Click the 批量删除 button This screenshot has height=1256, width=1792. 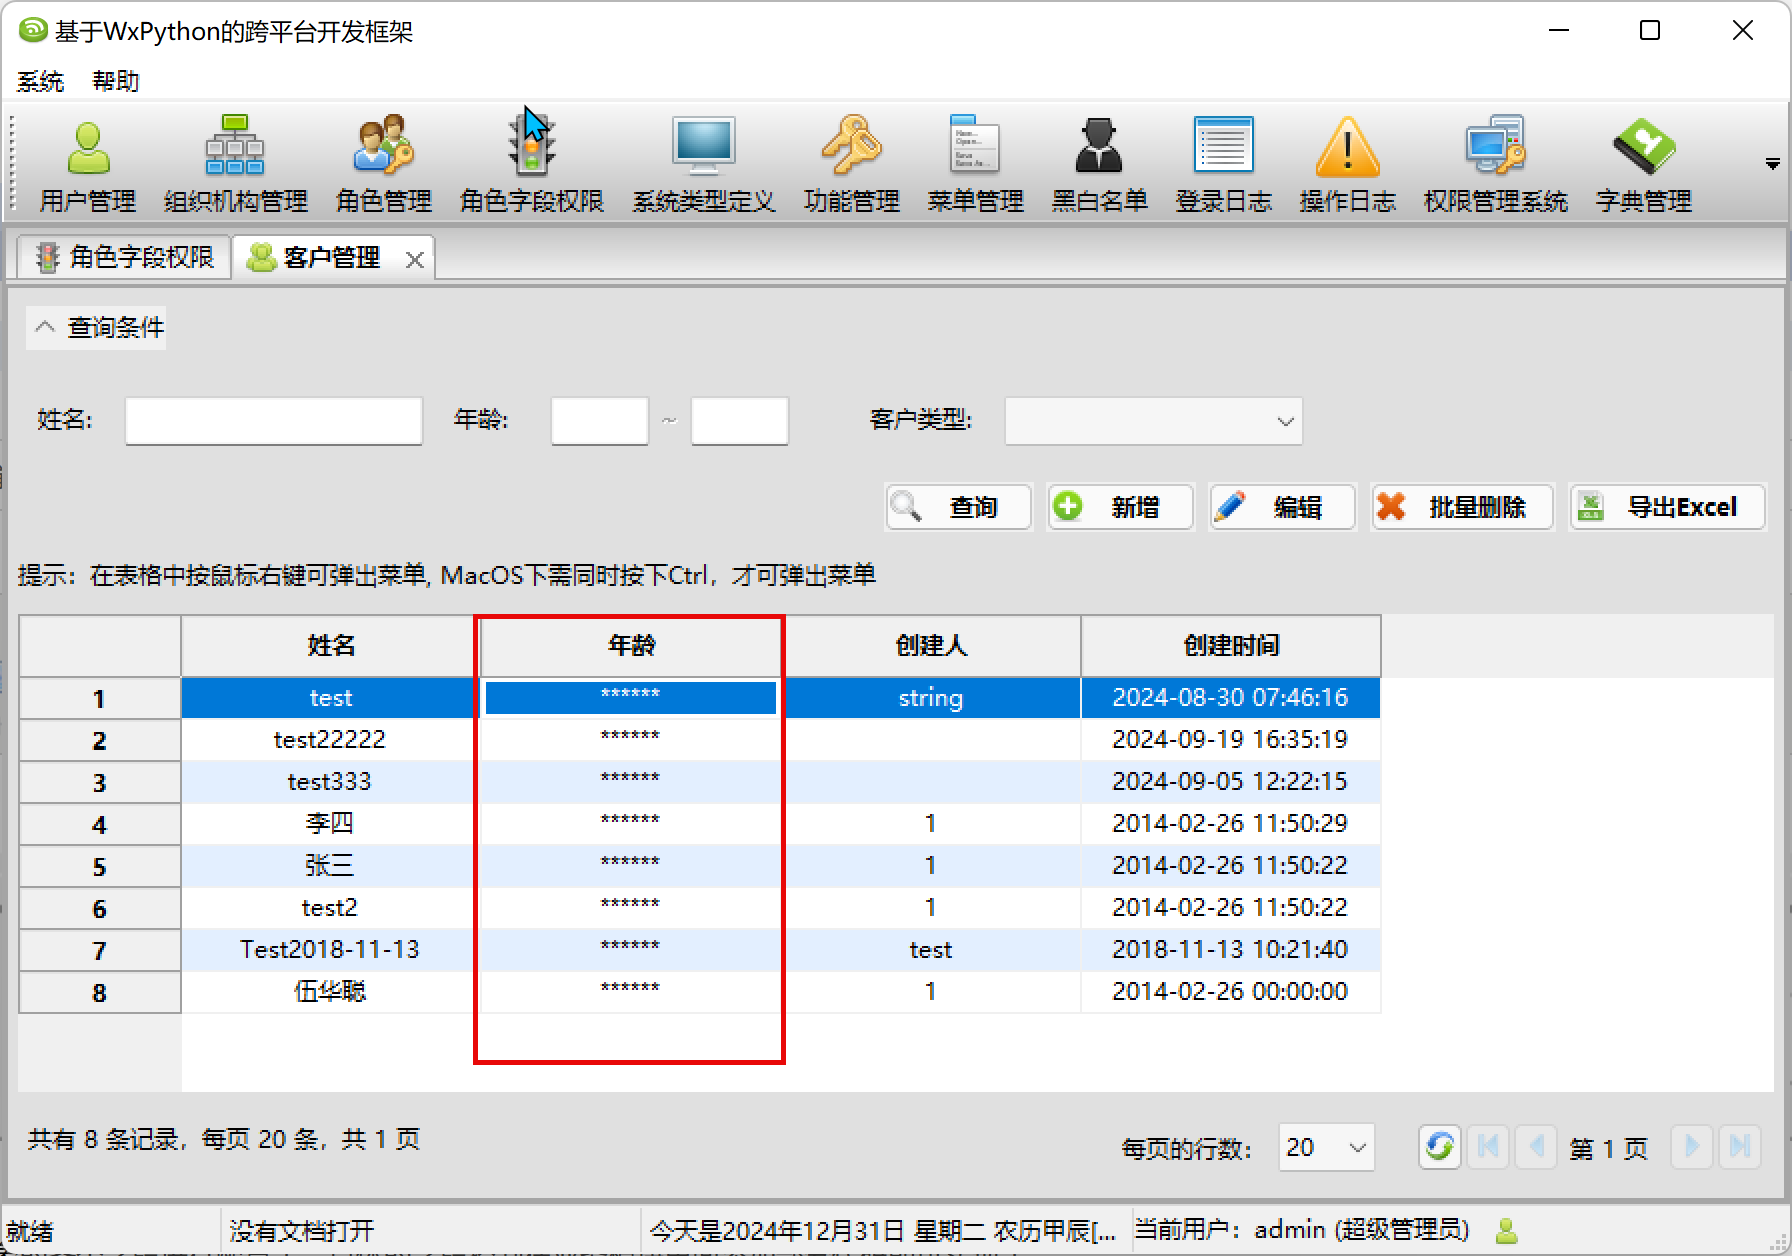(x=1462, y=507)
